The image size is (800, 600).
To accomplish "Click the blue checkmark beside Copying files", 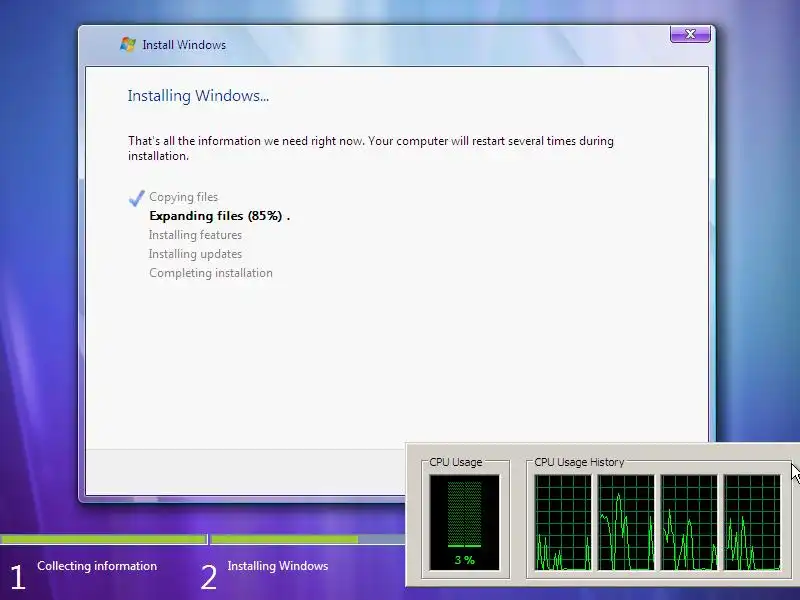I will (x=137, y=198).
